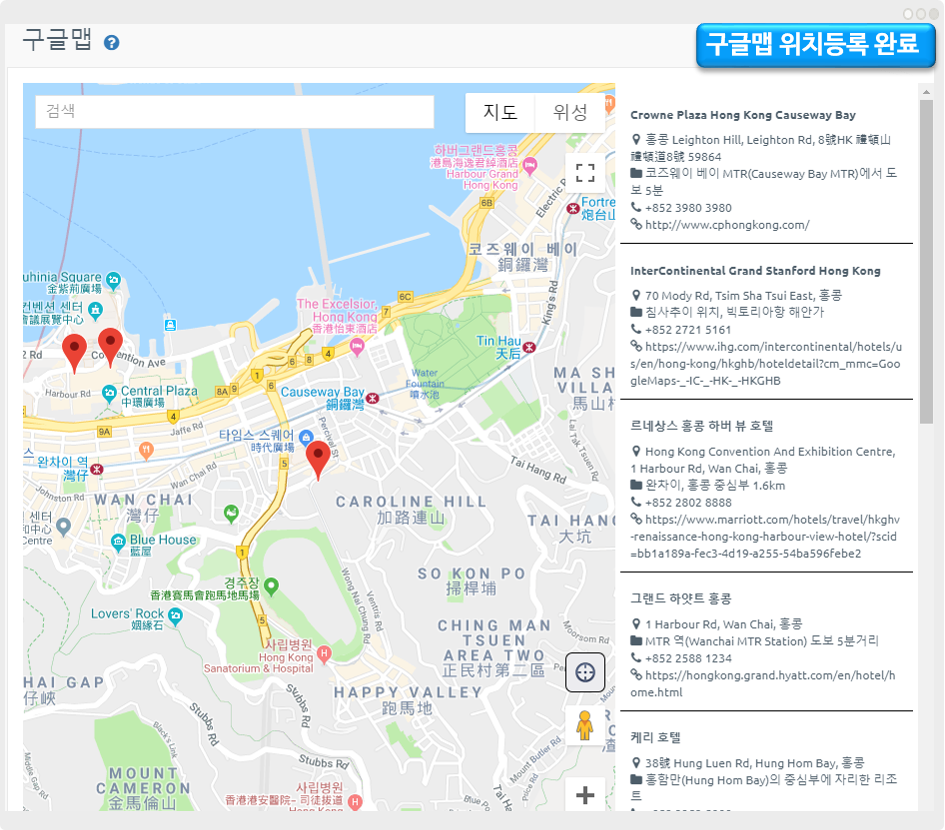Switch to 지도 map view
945x830 pixels.
tap(500, 112)
